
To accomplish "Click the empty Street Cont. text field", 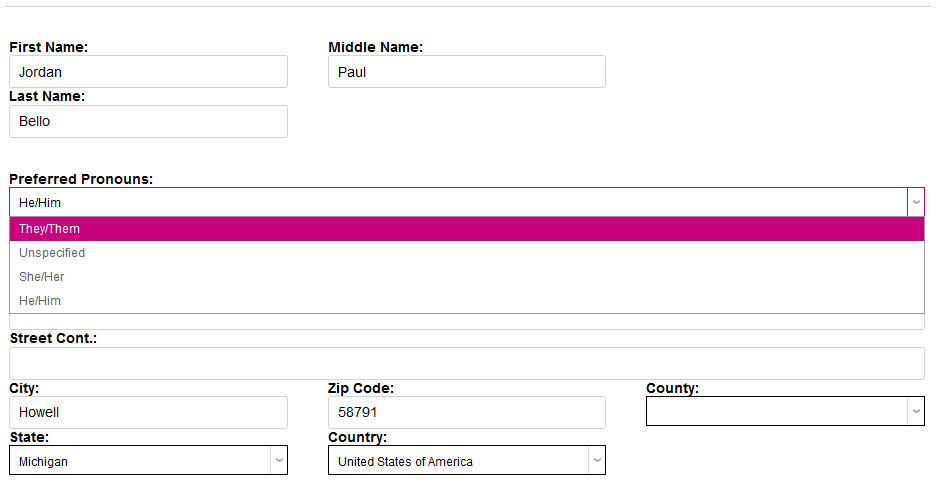I will click(x=466, y=363).
